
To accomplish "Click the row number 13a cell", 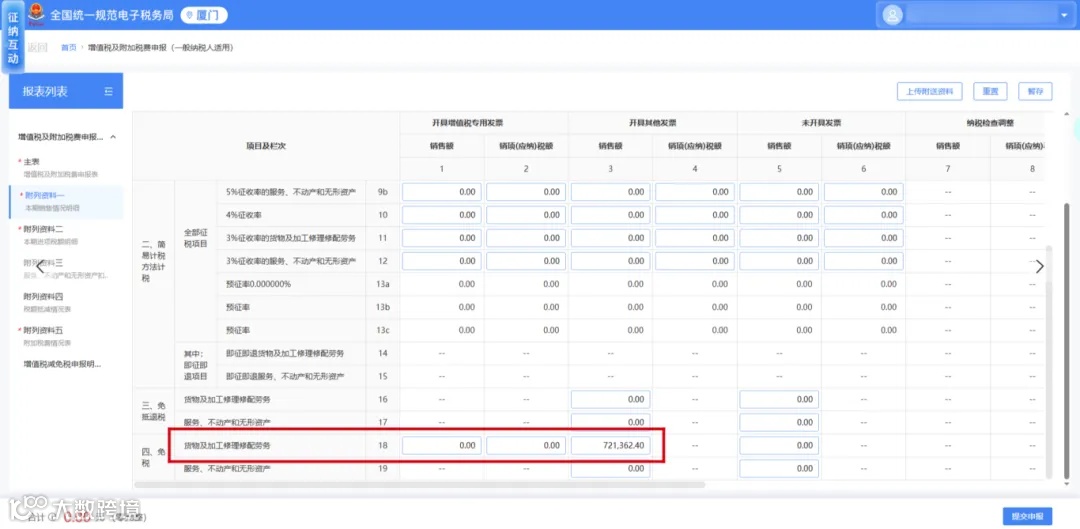I will coord(383,284).
